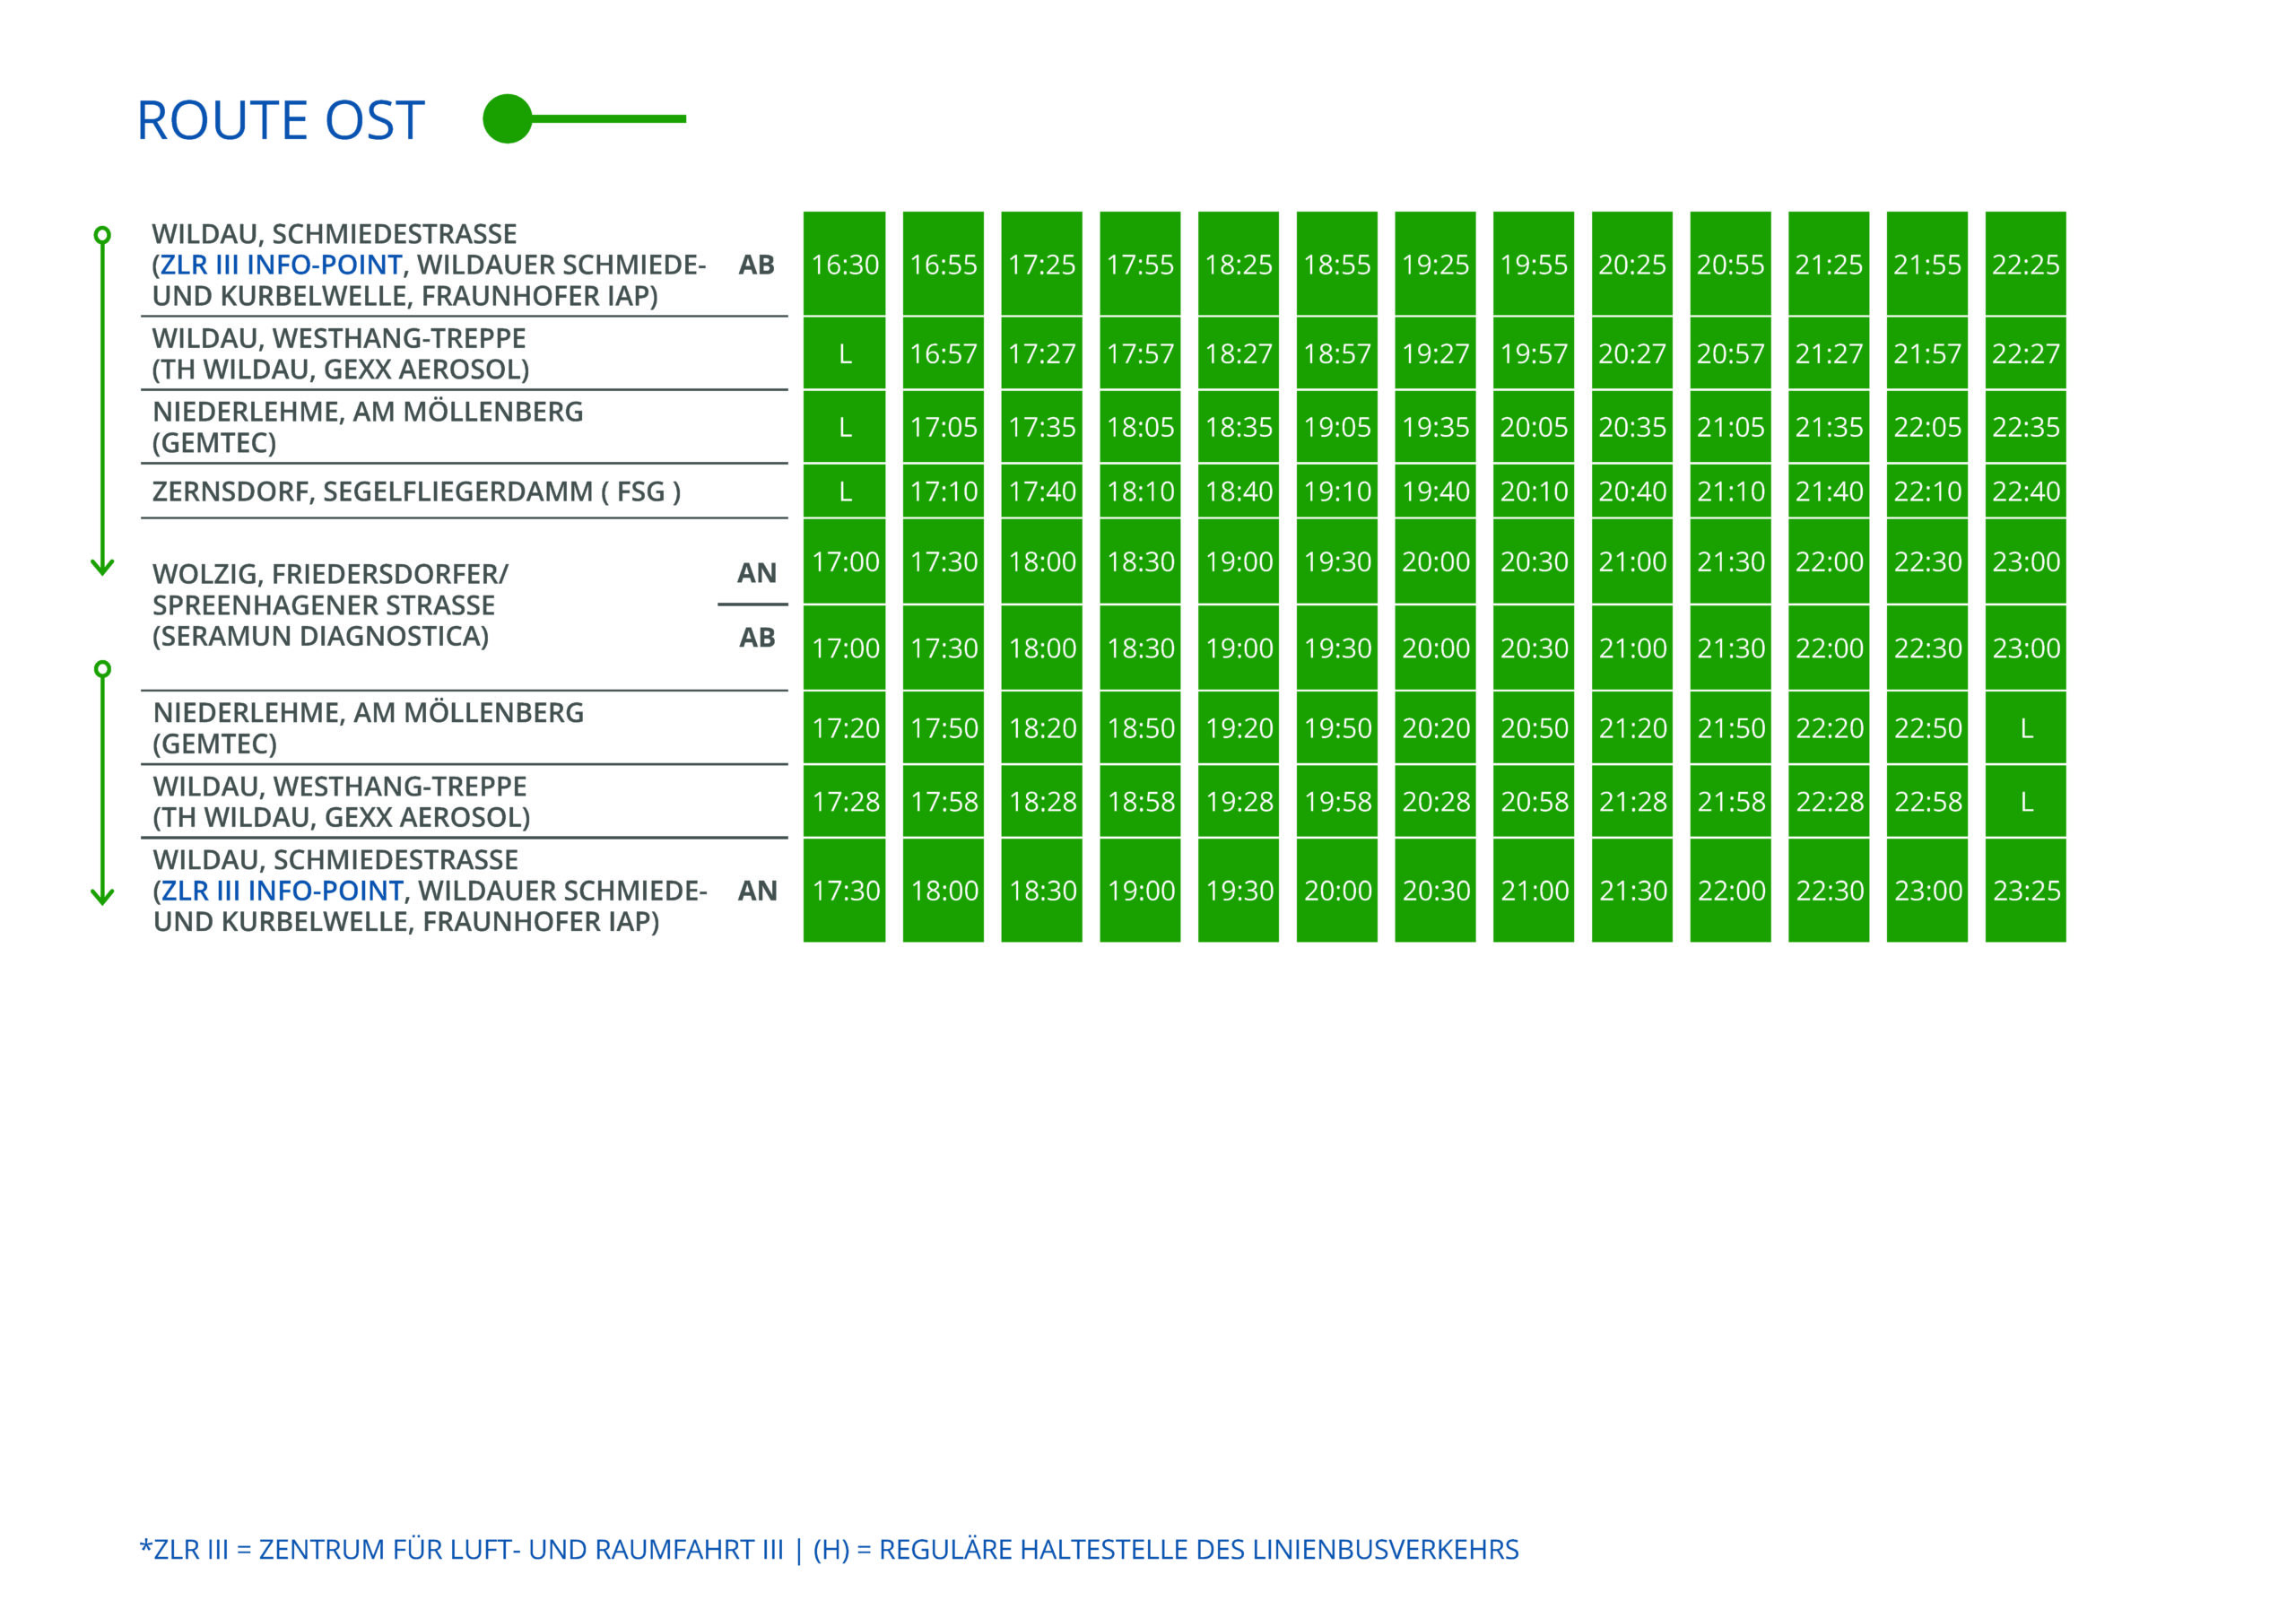Select the 18:55 time cell
This screenshot has height=1618, width=2296.
pos(1337,264)
